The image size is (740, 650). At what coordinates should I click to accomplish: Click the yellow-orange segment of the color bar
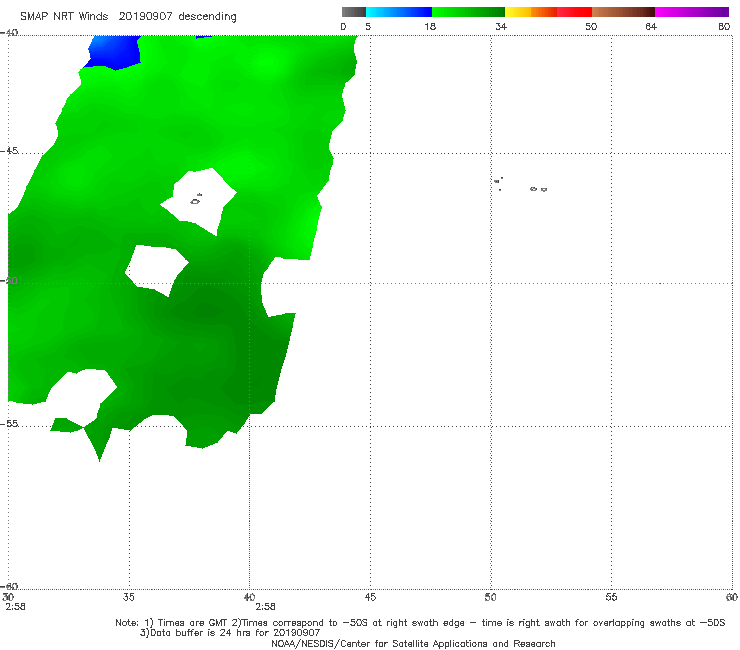tap(531, 12)
